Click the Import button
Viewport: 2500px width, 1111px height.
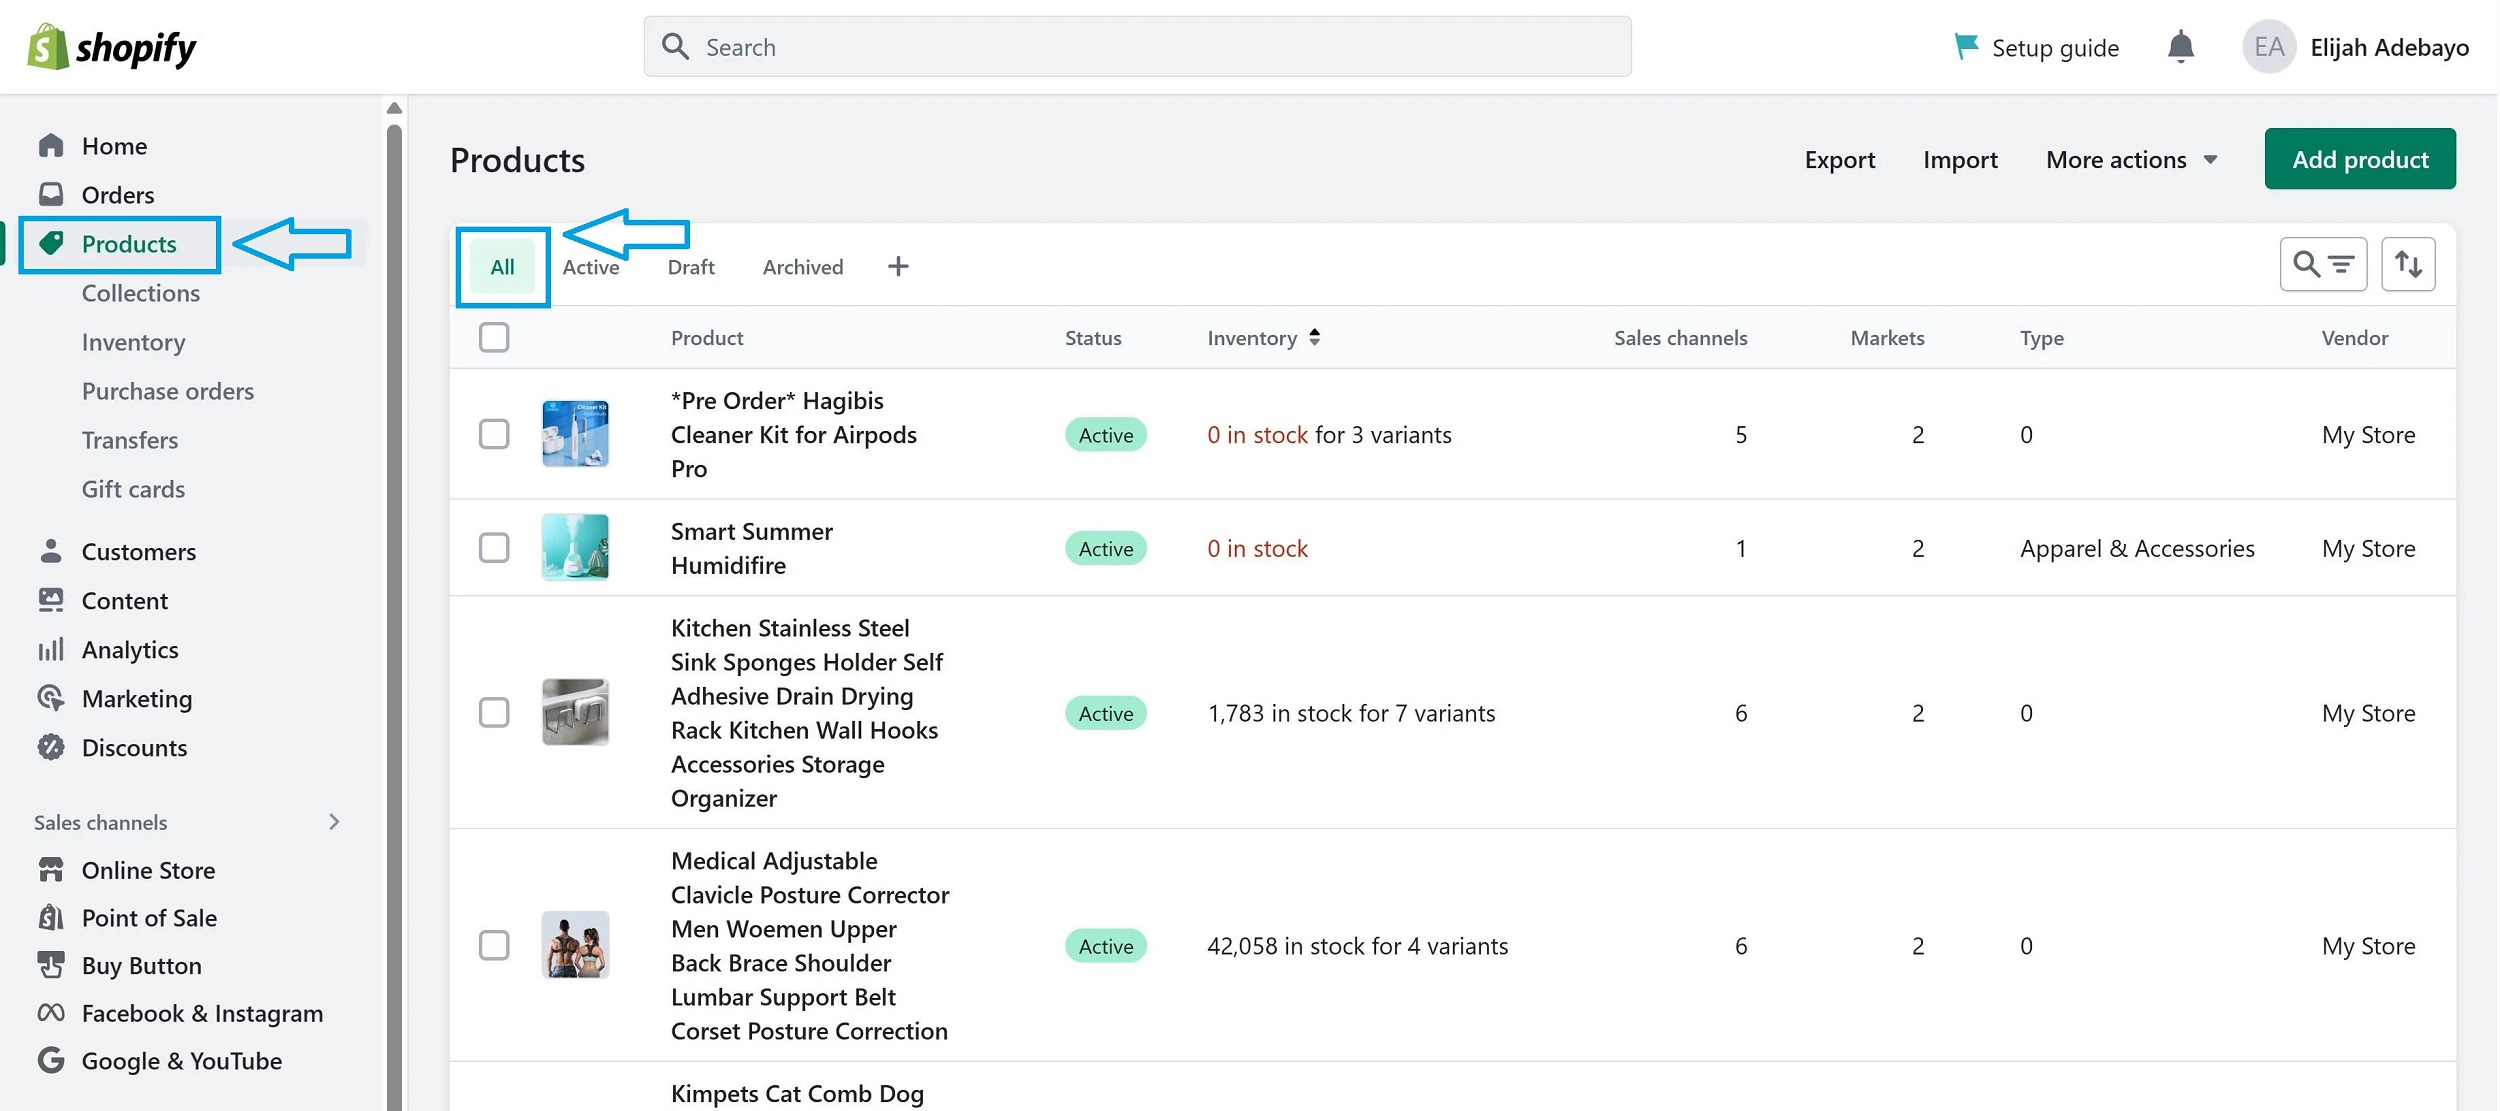click(x=1960, y=159)
